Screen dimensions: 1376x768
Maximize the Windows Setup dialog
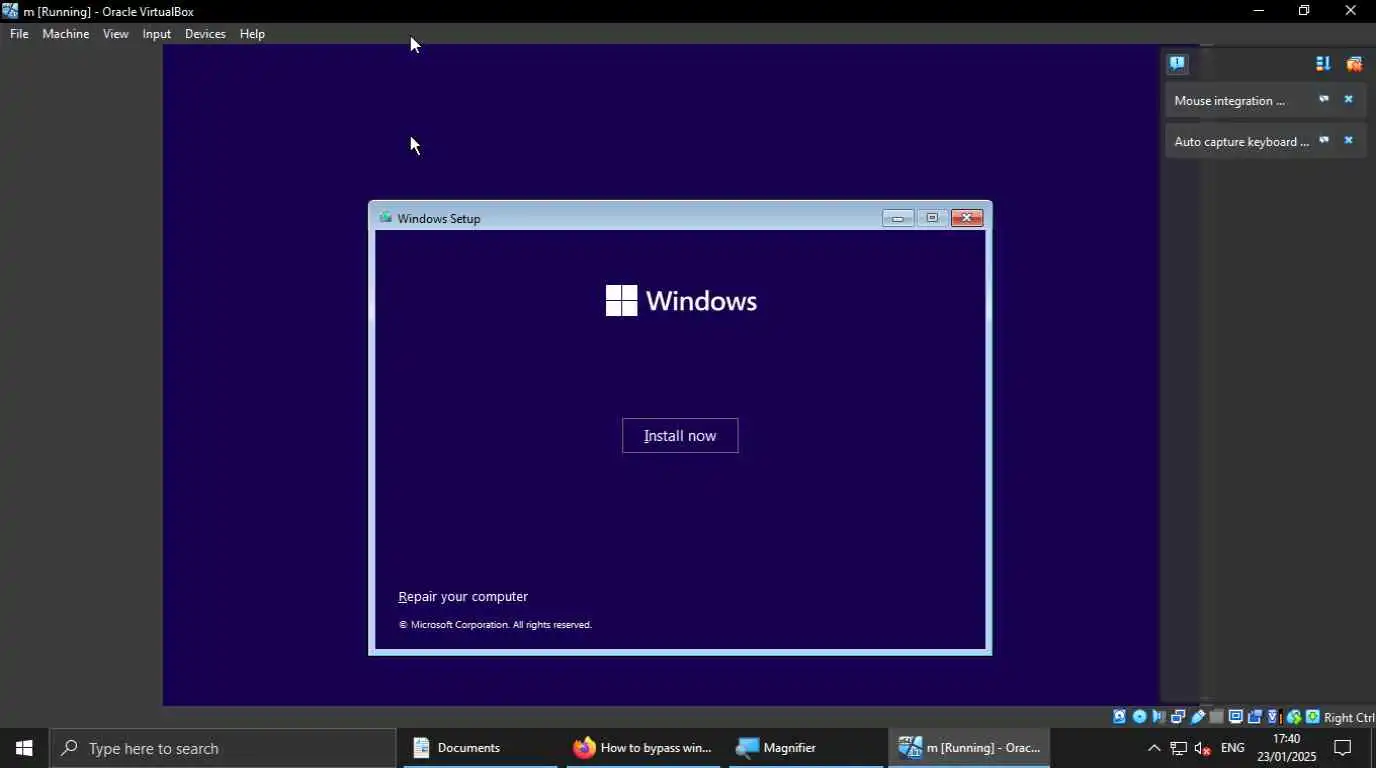coord(932,218)
